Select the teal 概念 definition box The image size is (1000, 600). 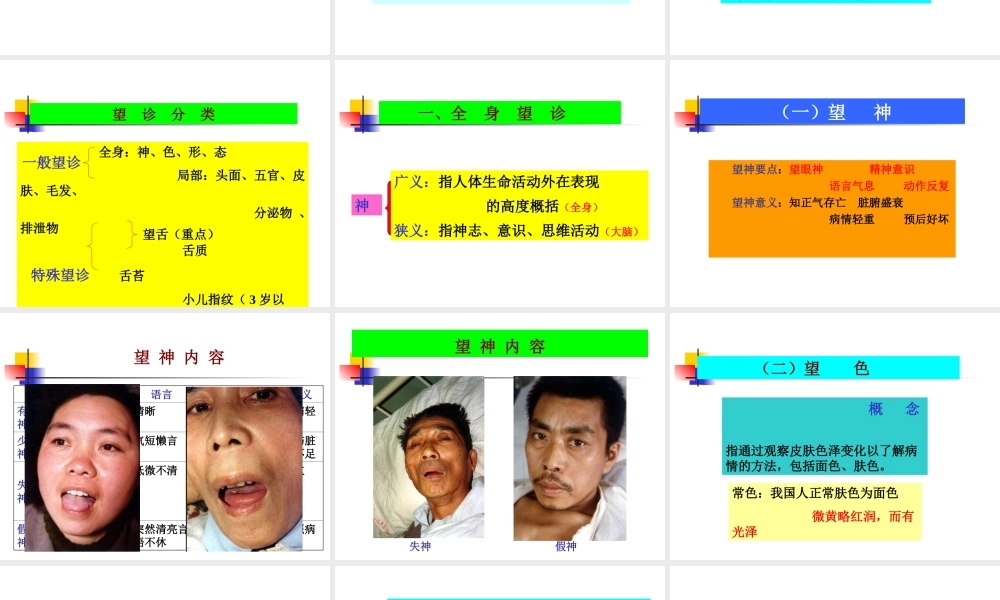pos(824,434)
